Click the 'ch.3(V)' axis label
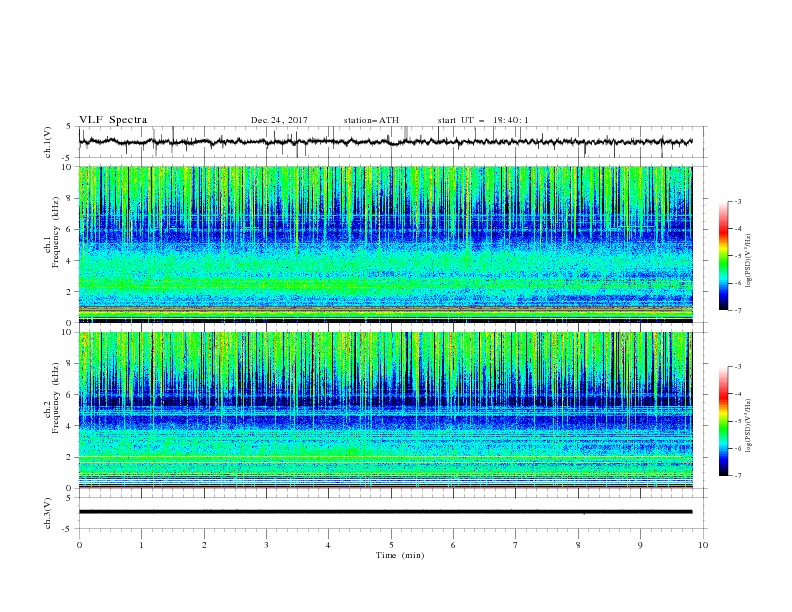The width and height of the screenshot is (792, 612). click(x=48, y=513)
